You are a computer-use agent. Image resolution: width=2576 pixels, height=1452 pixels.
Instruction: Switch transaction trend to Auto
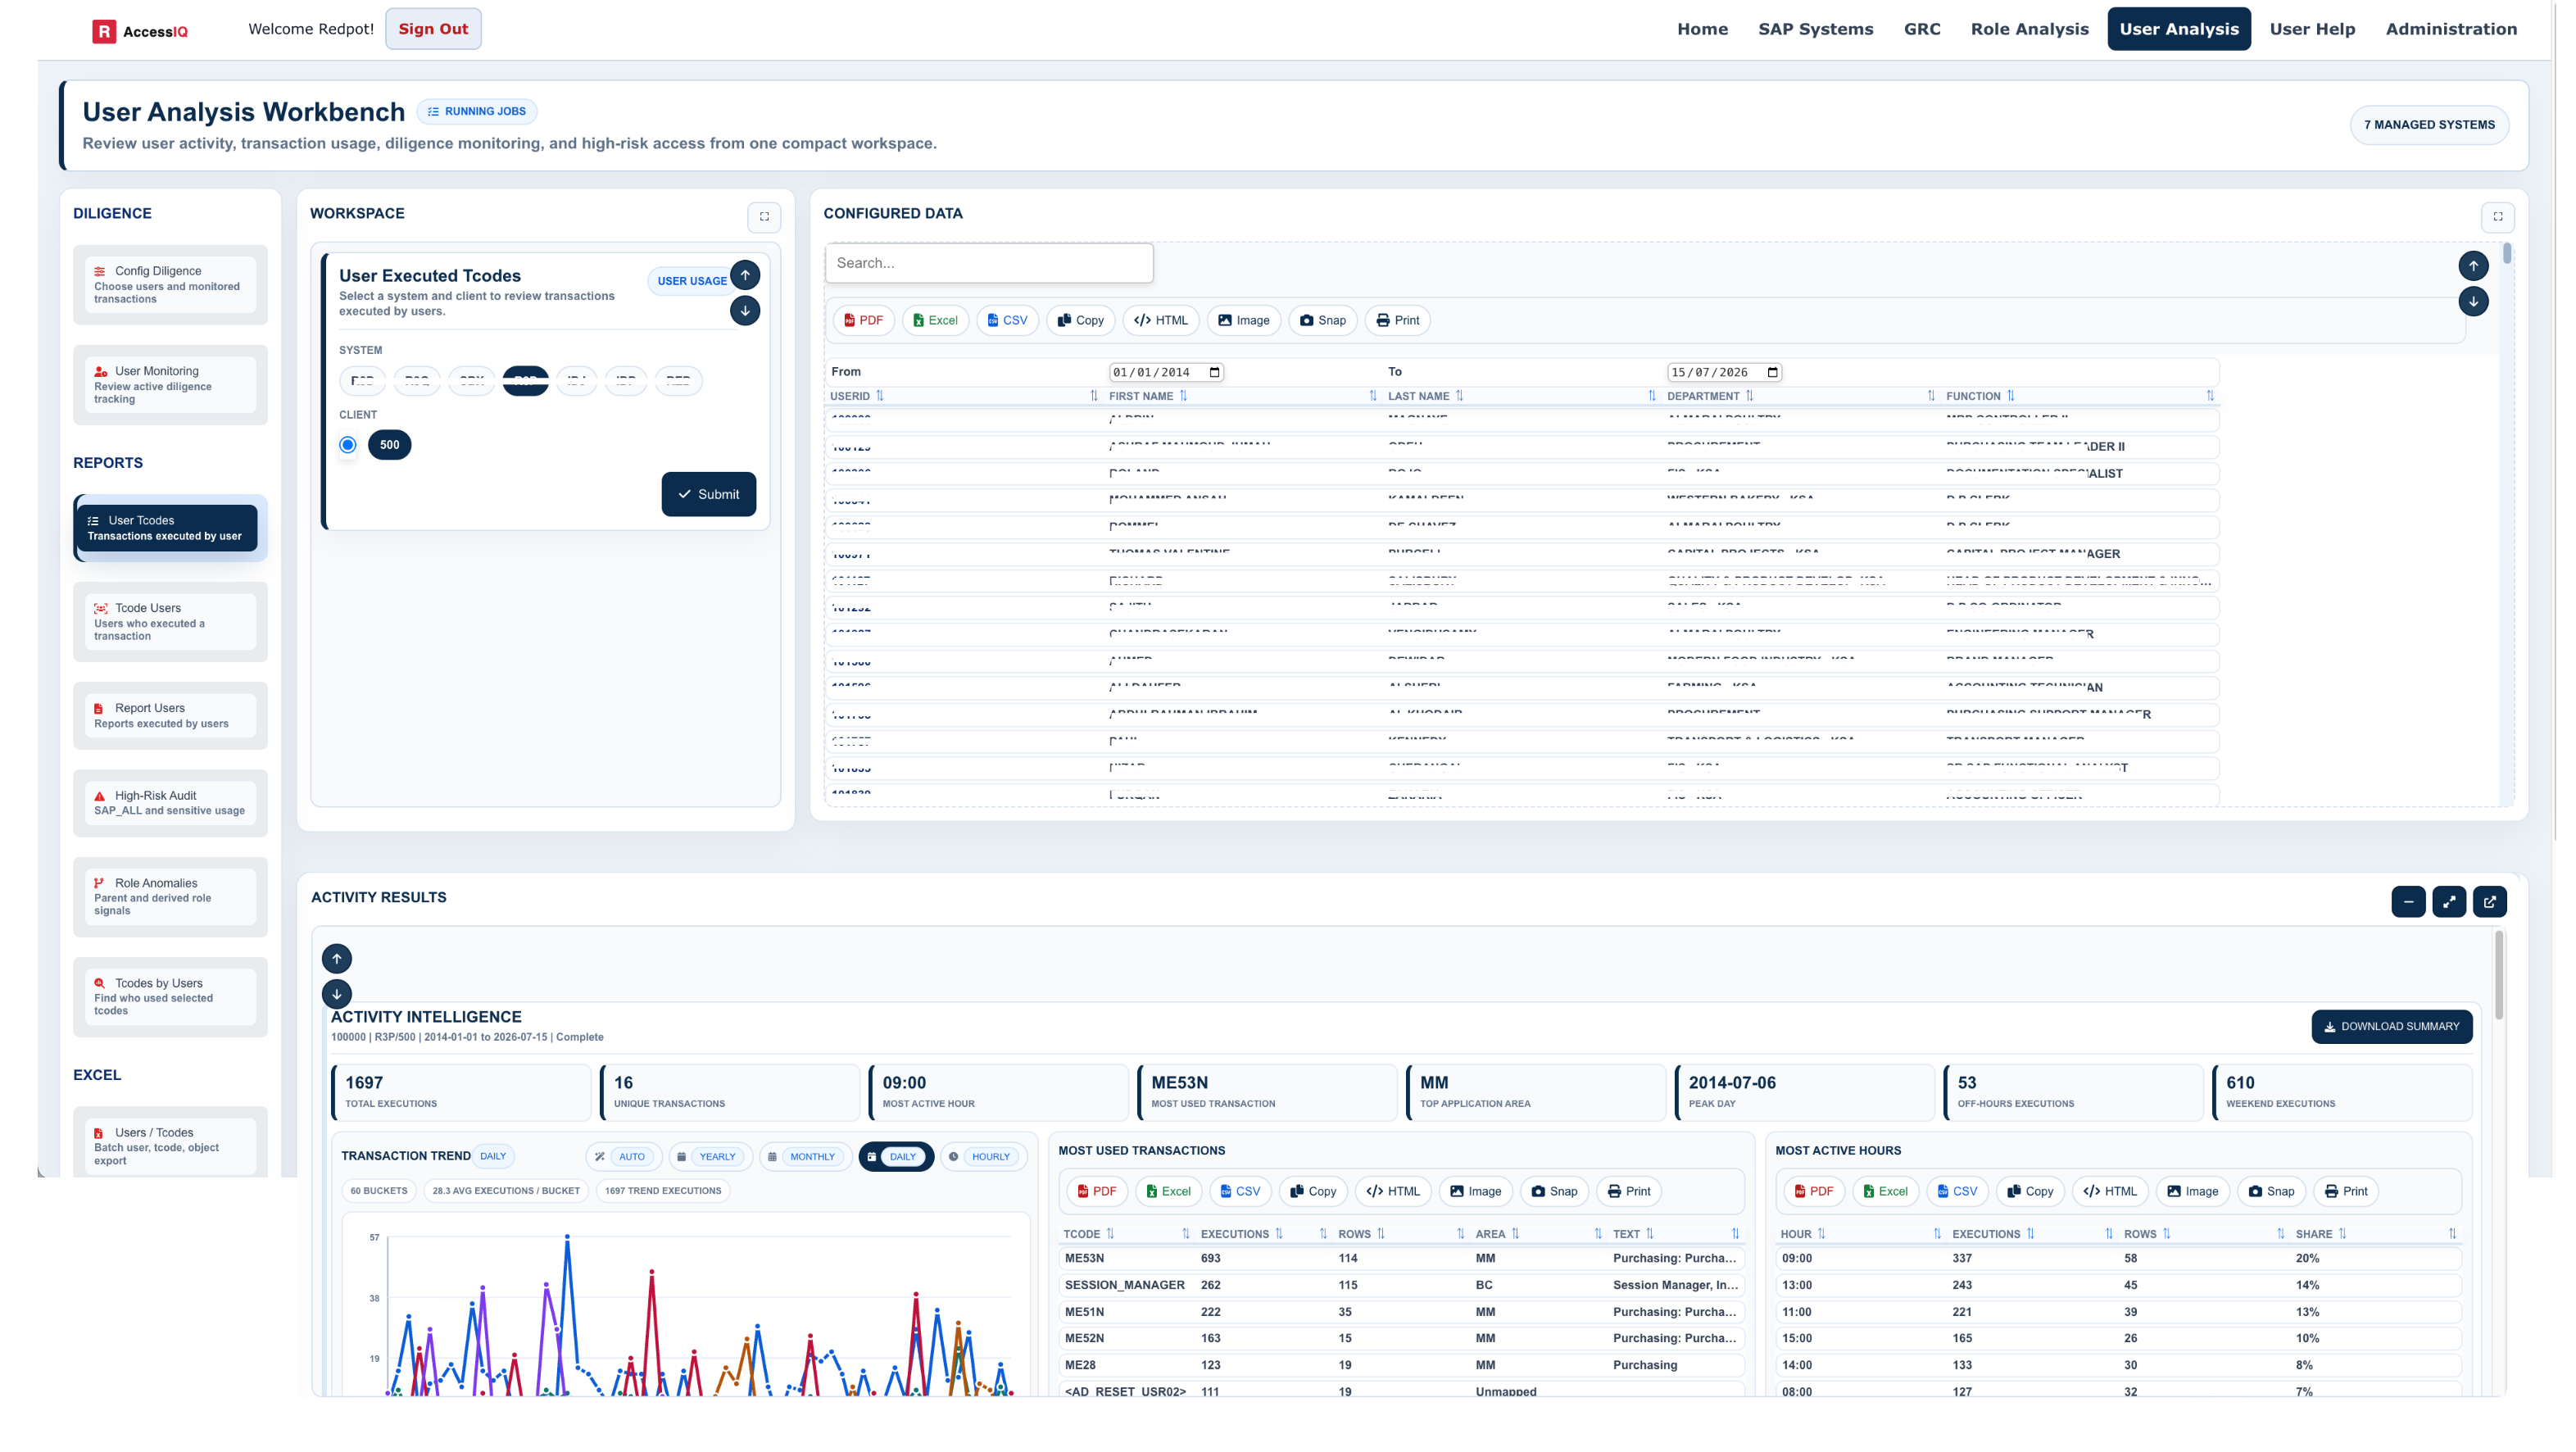pyautogui.click(x=623, y=1157)
